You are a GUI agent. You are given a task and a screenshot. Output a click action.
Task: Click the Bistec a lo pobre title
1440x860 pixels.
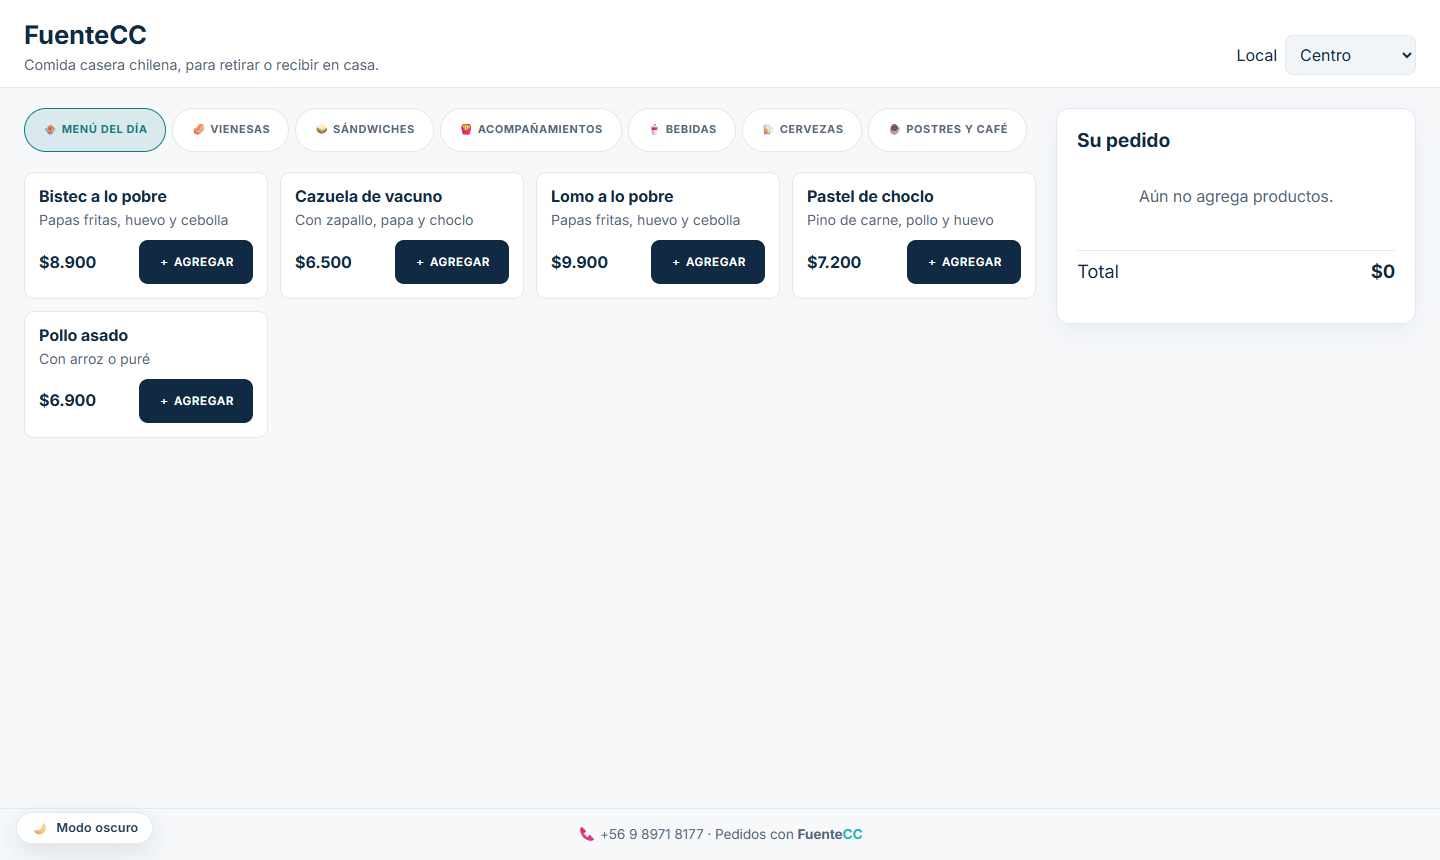point(103,197)
